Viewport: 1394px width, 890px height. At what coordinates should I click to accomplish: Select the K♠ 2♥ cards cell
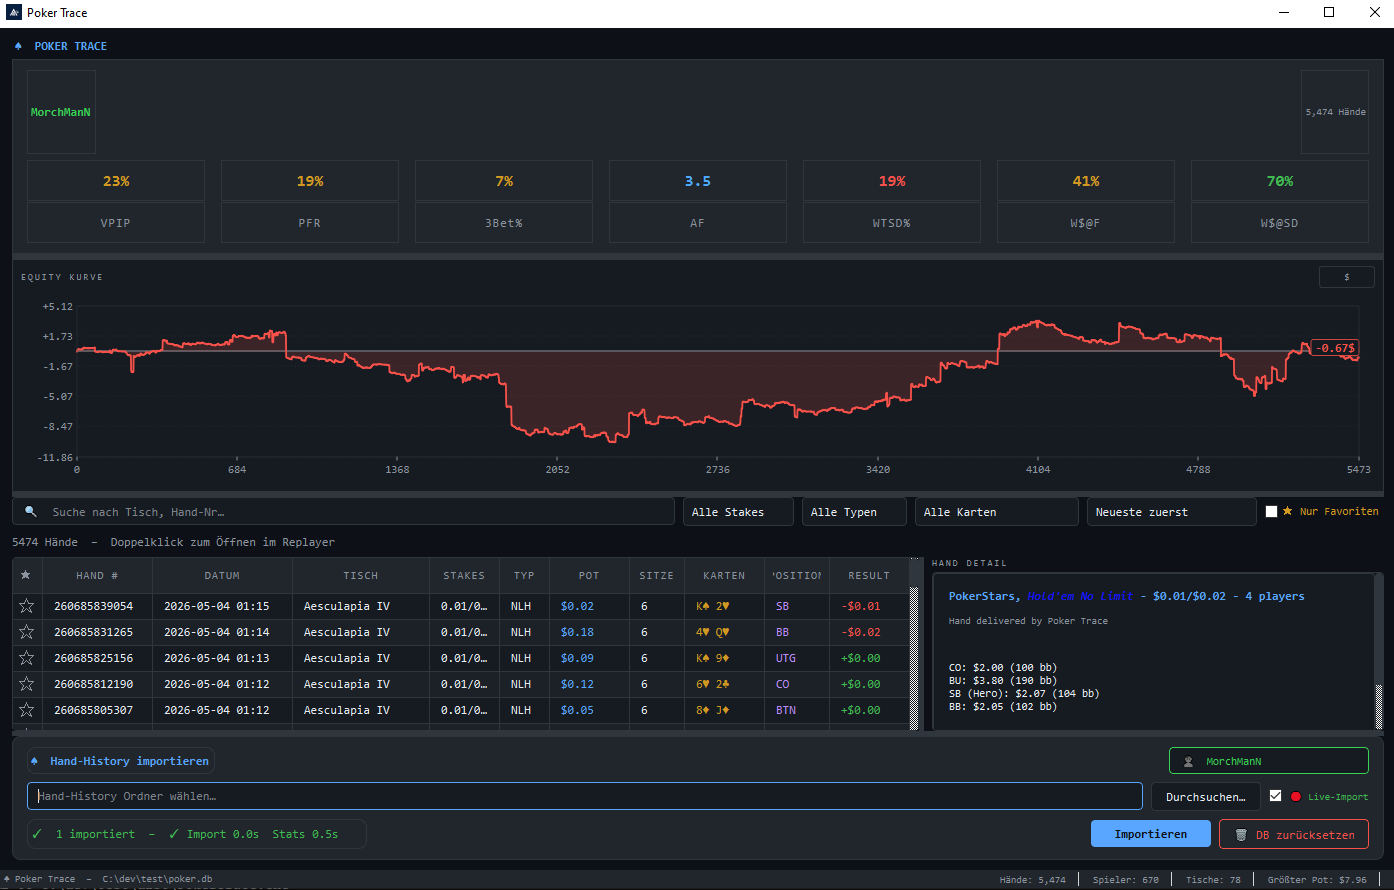(724, 606)
